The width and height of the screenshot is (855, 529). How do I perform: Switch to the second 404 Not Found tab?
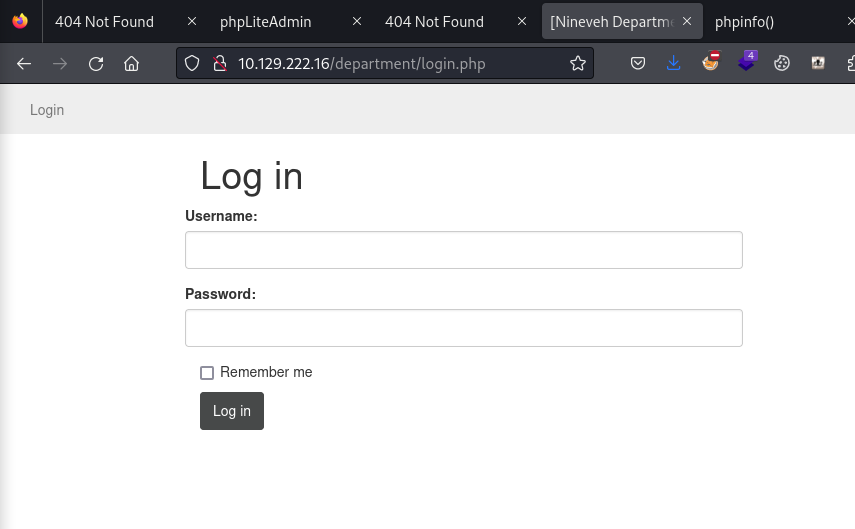point(435,22)
